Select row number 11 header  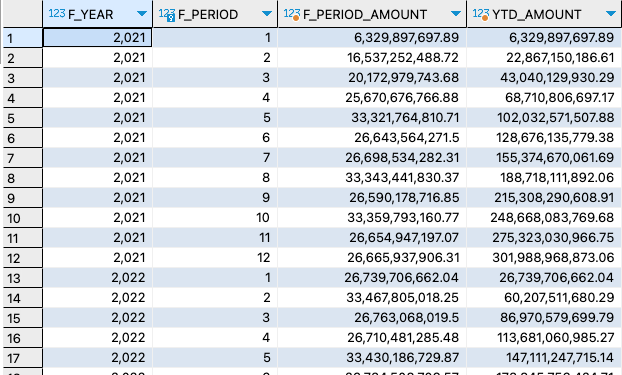23,238
